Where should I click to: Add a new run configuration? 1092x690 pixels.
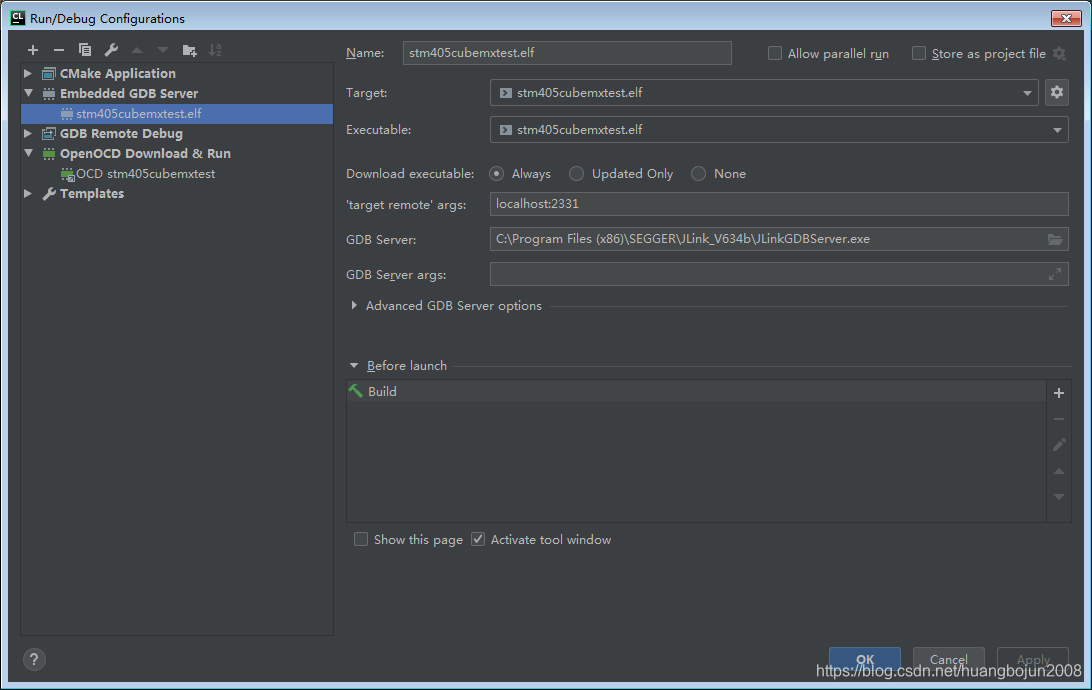coord(32,49)
